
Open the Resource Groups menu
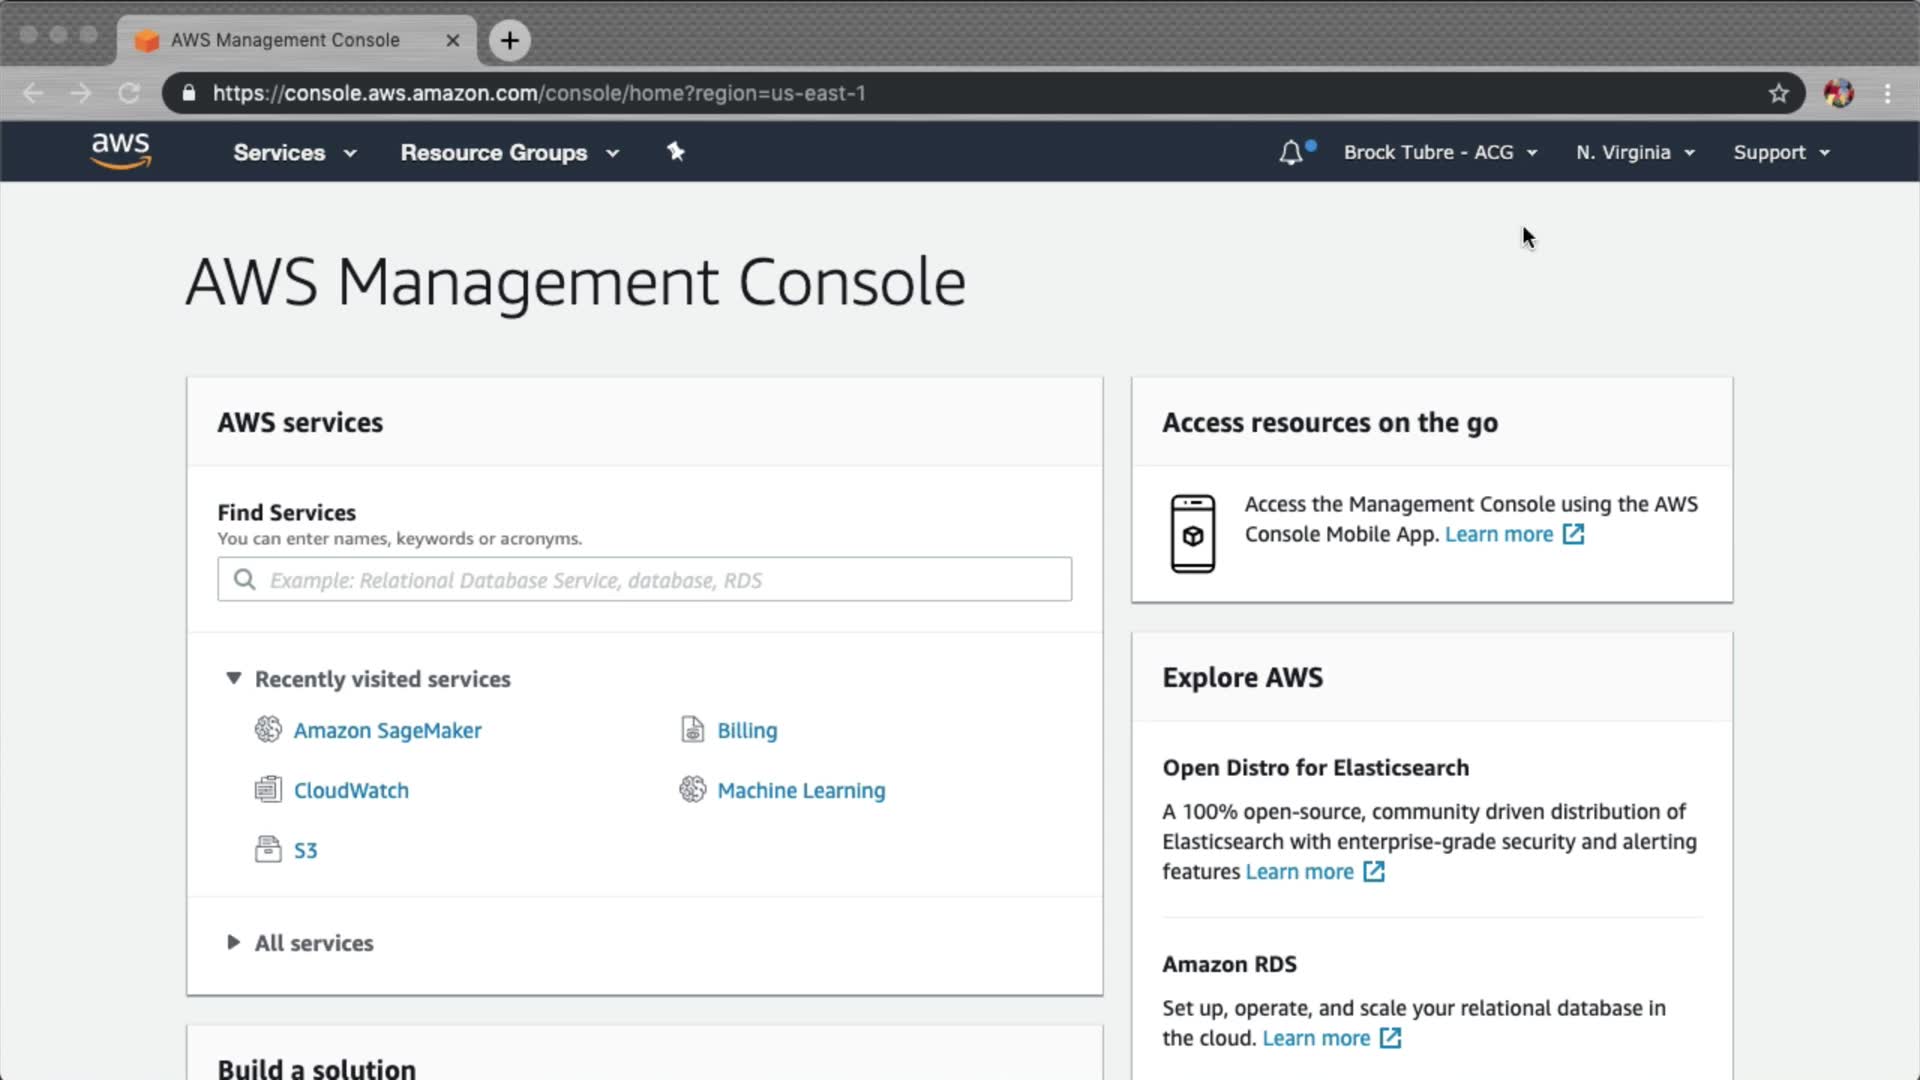click(x=509, y=153)
